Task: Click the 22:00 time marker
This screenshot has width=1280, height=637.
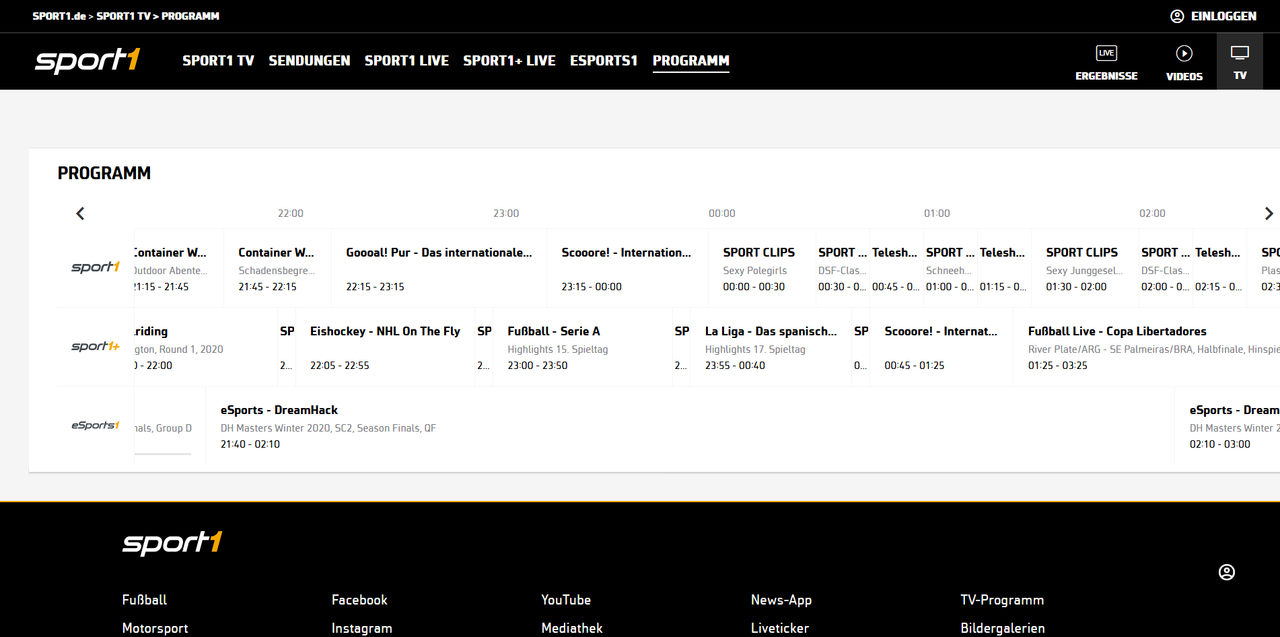Action: [x=290, y=213]
